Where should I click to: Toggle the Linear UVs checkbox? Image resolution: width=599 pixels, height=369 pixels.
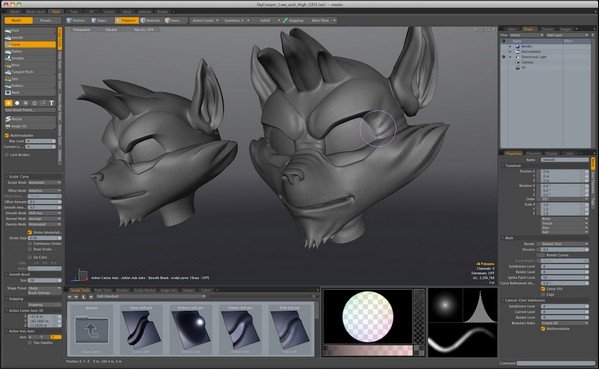tap(543, 289)
